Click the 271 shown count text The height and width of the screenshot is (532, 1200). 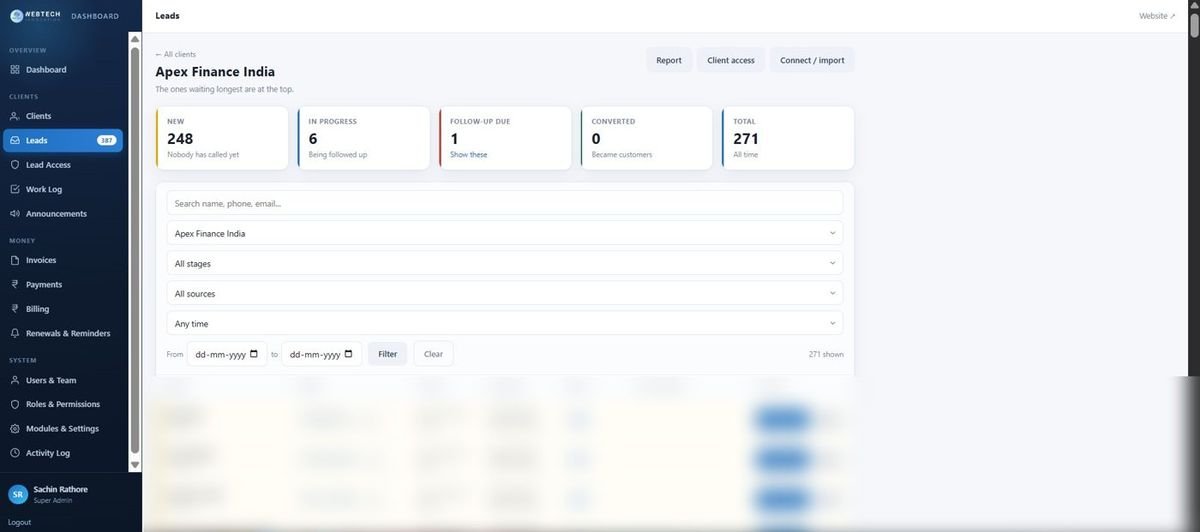[826, 354]
